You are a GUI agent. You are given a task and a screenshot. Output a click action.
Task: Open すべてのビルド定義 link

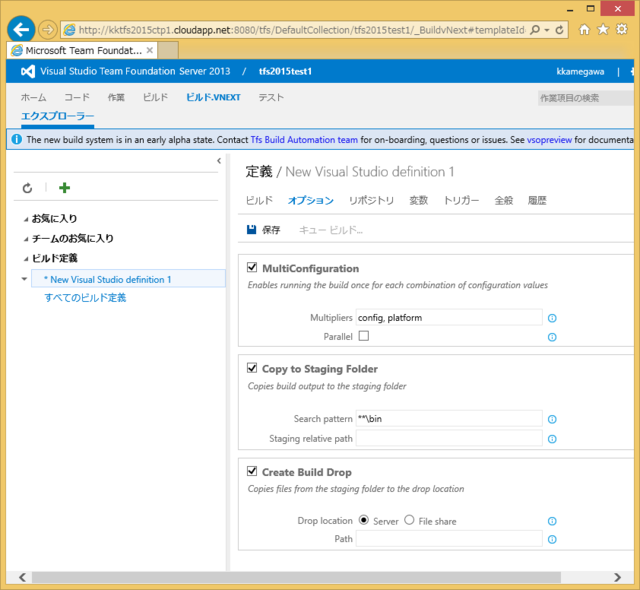85,298
